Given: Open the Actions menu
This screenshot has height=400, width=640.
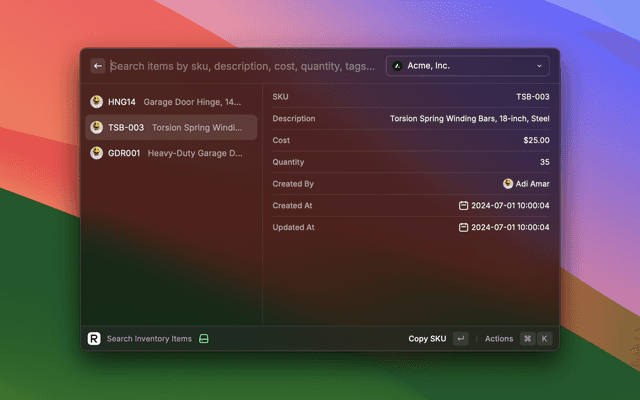Looking at the screenshot, I should pyautogui.click(x=499, y=339).
